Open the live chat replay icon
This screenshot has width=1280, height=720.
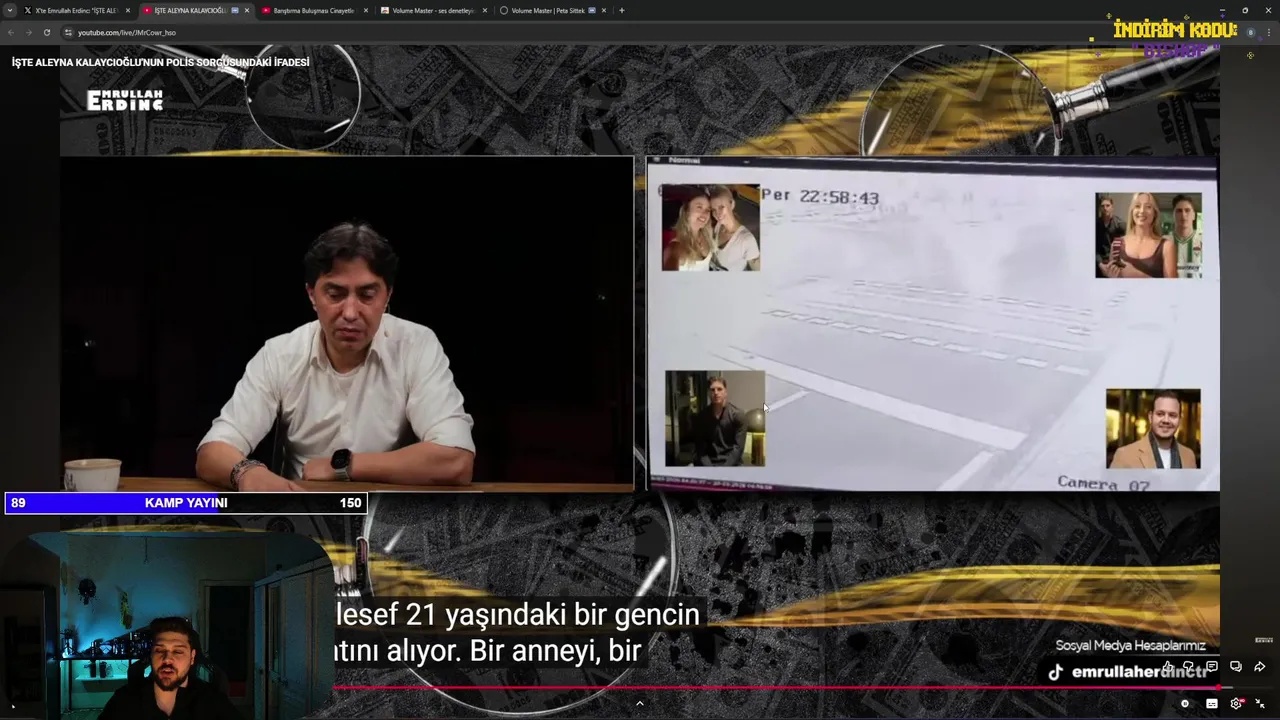(x=1236, y=667)
